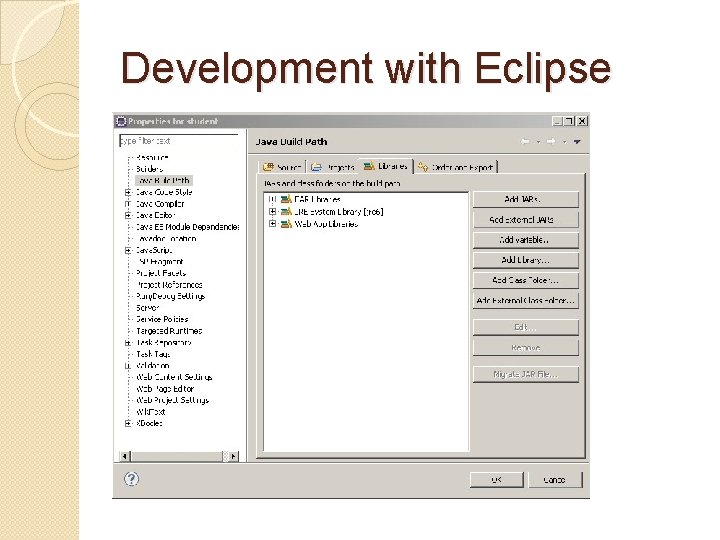The image size is (720, 540).
Task: Click left arrow of tree scrollbar
Action: pos(124,456)
